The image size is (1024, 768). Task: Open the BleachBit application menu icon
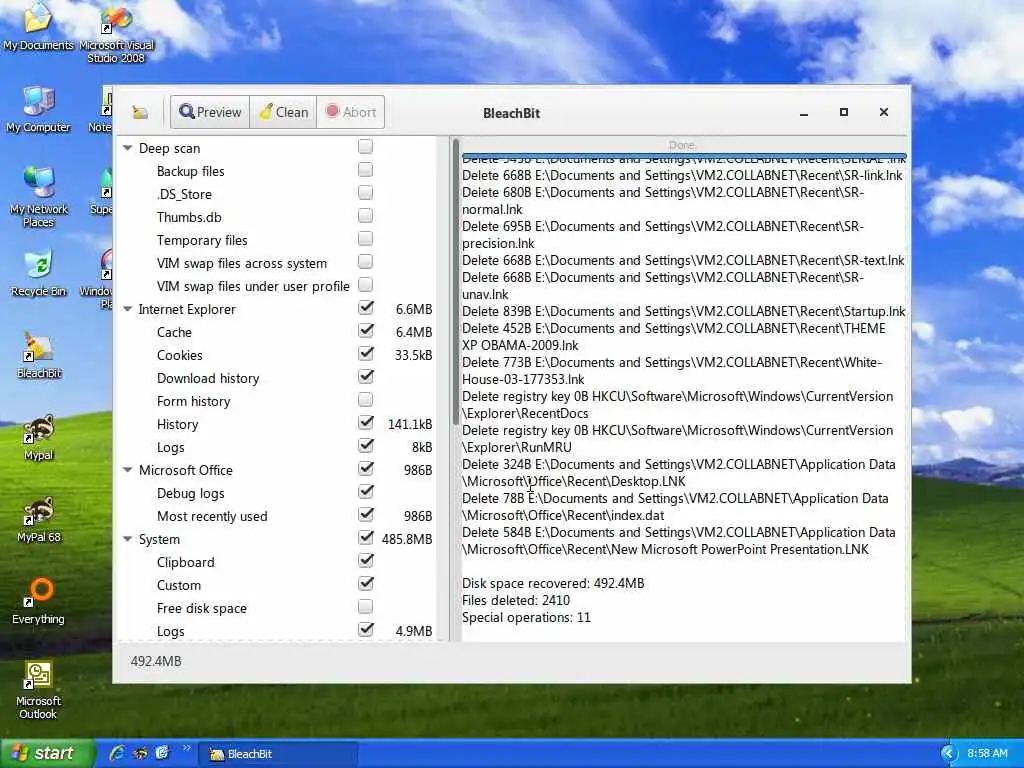coord(140,112)
